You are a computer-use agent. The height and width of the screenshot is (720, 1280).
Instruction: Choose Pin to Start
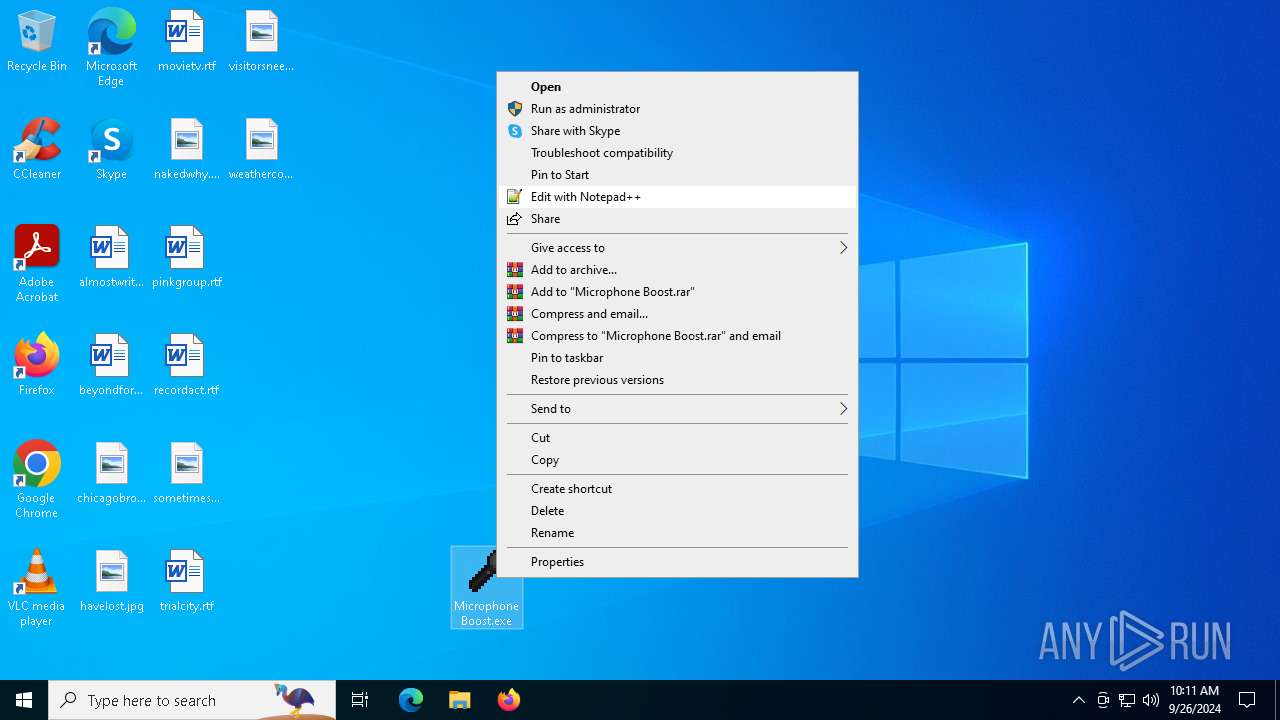tap(677, 175)
